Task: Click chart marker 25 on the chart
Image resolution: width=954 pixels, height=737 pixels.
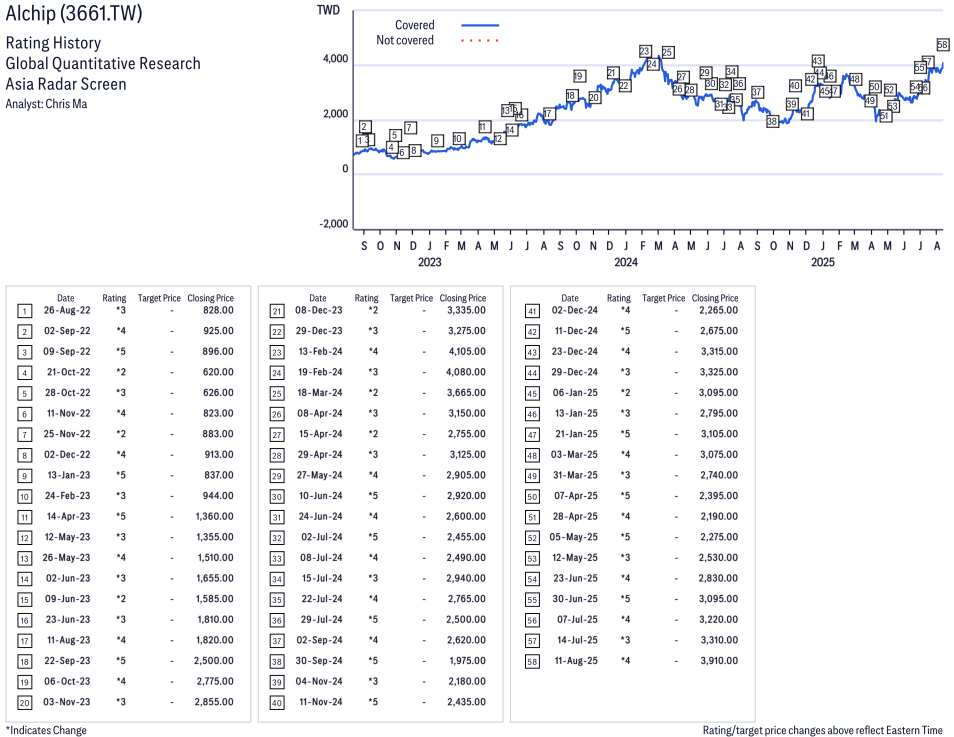Action: [667, 52]
